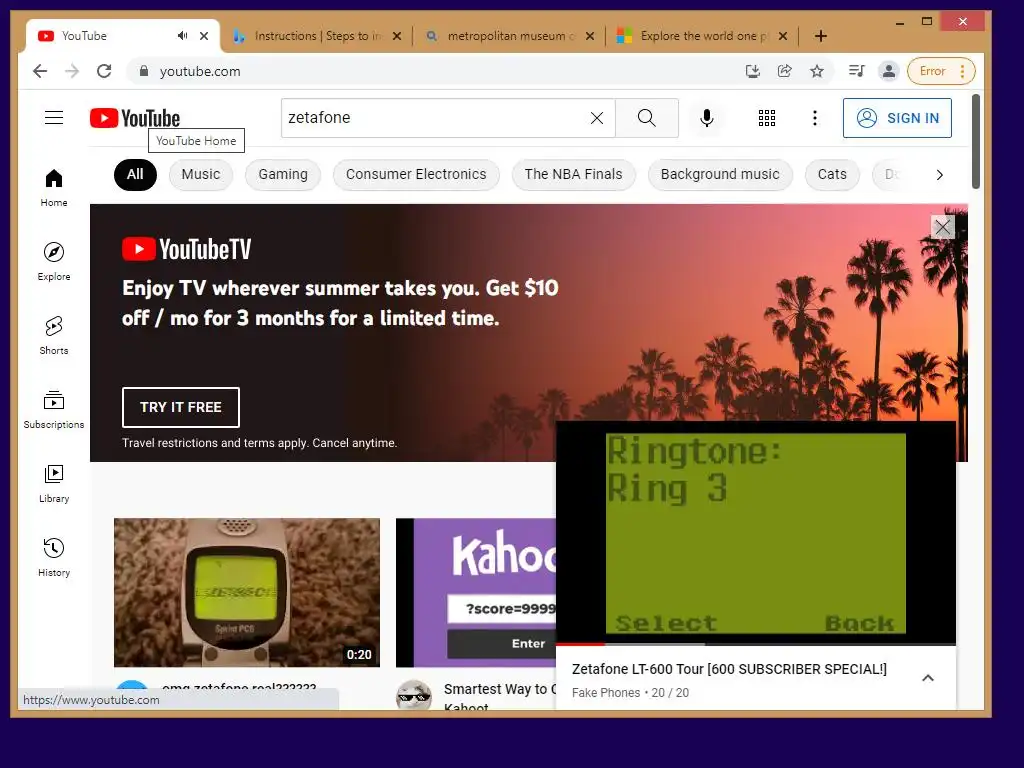Click the miniplayer red progress bar
The height and width of the screenshot is (768, 1024).
580,644
